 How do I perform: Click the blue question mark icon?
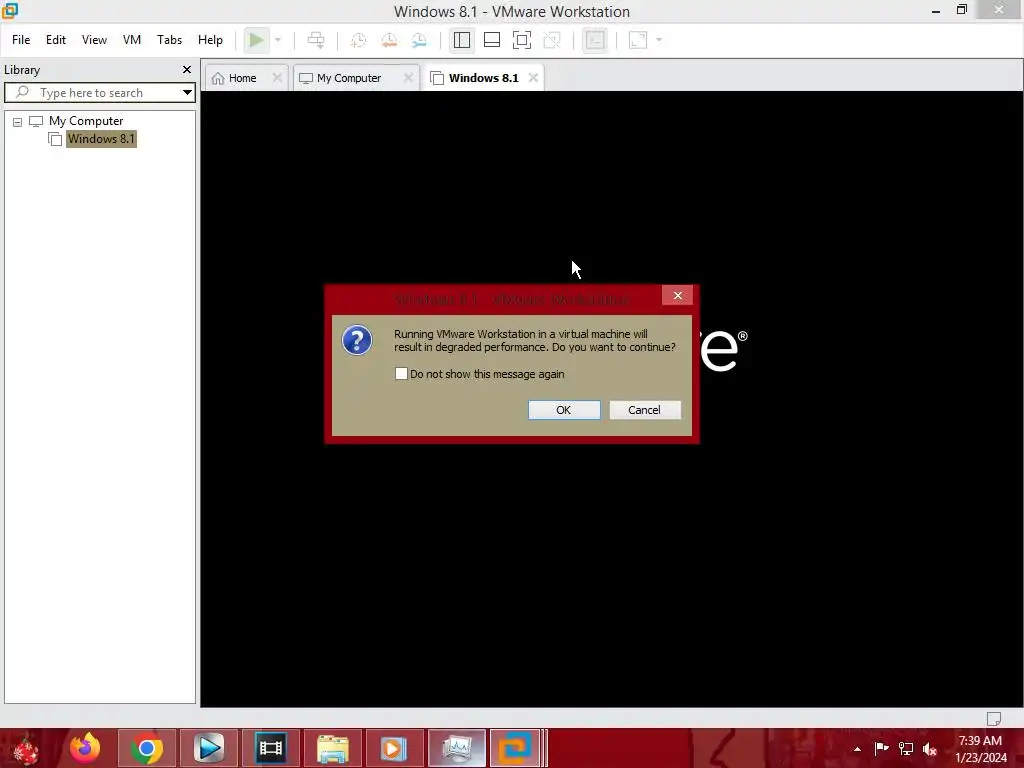pos(357,340)
